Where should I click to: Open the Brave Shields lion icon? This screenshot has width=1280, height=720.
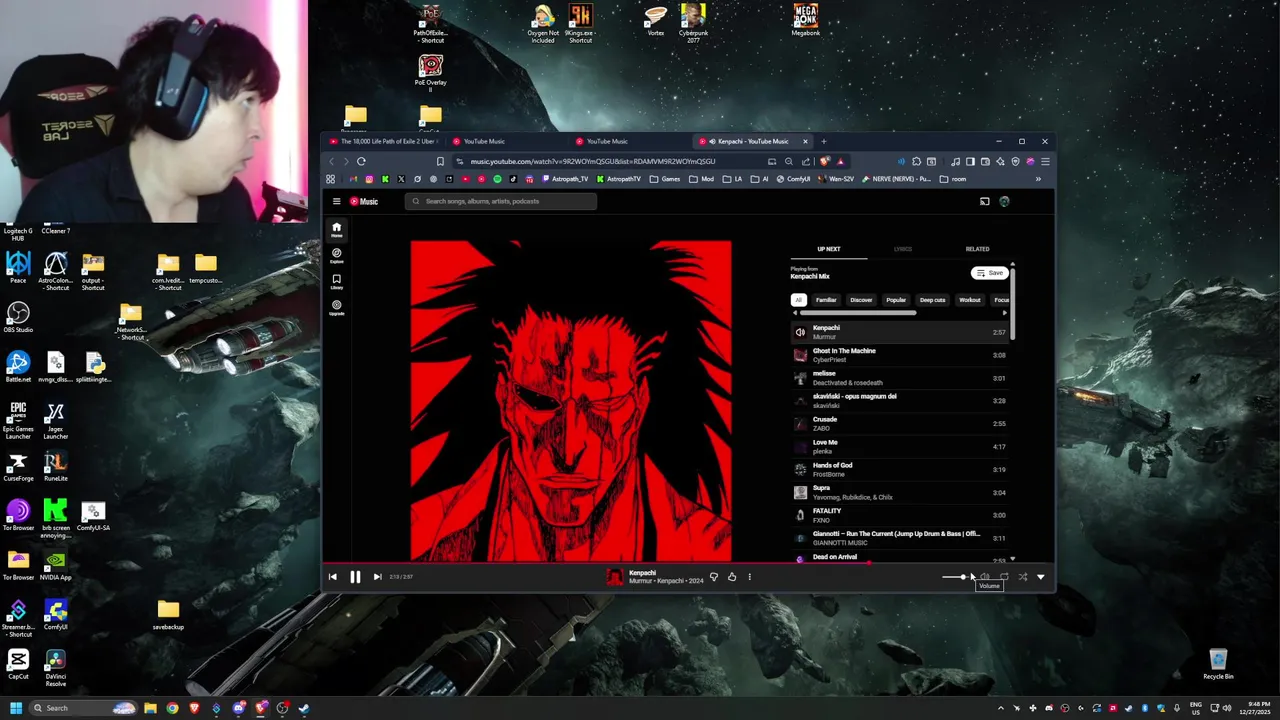pyautogui.click(x=825, y=161)
